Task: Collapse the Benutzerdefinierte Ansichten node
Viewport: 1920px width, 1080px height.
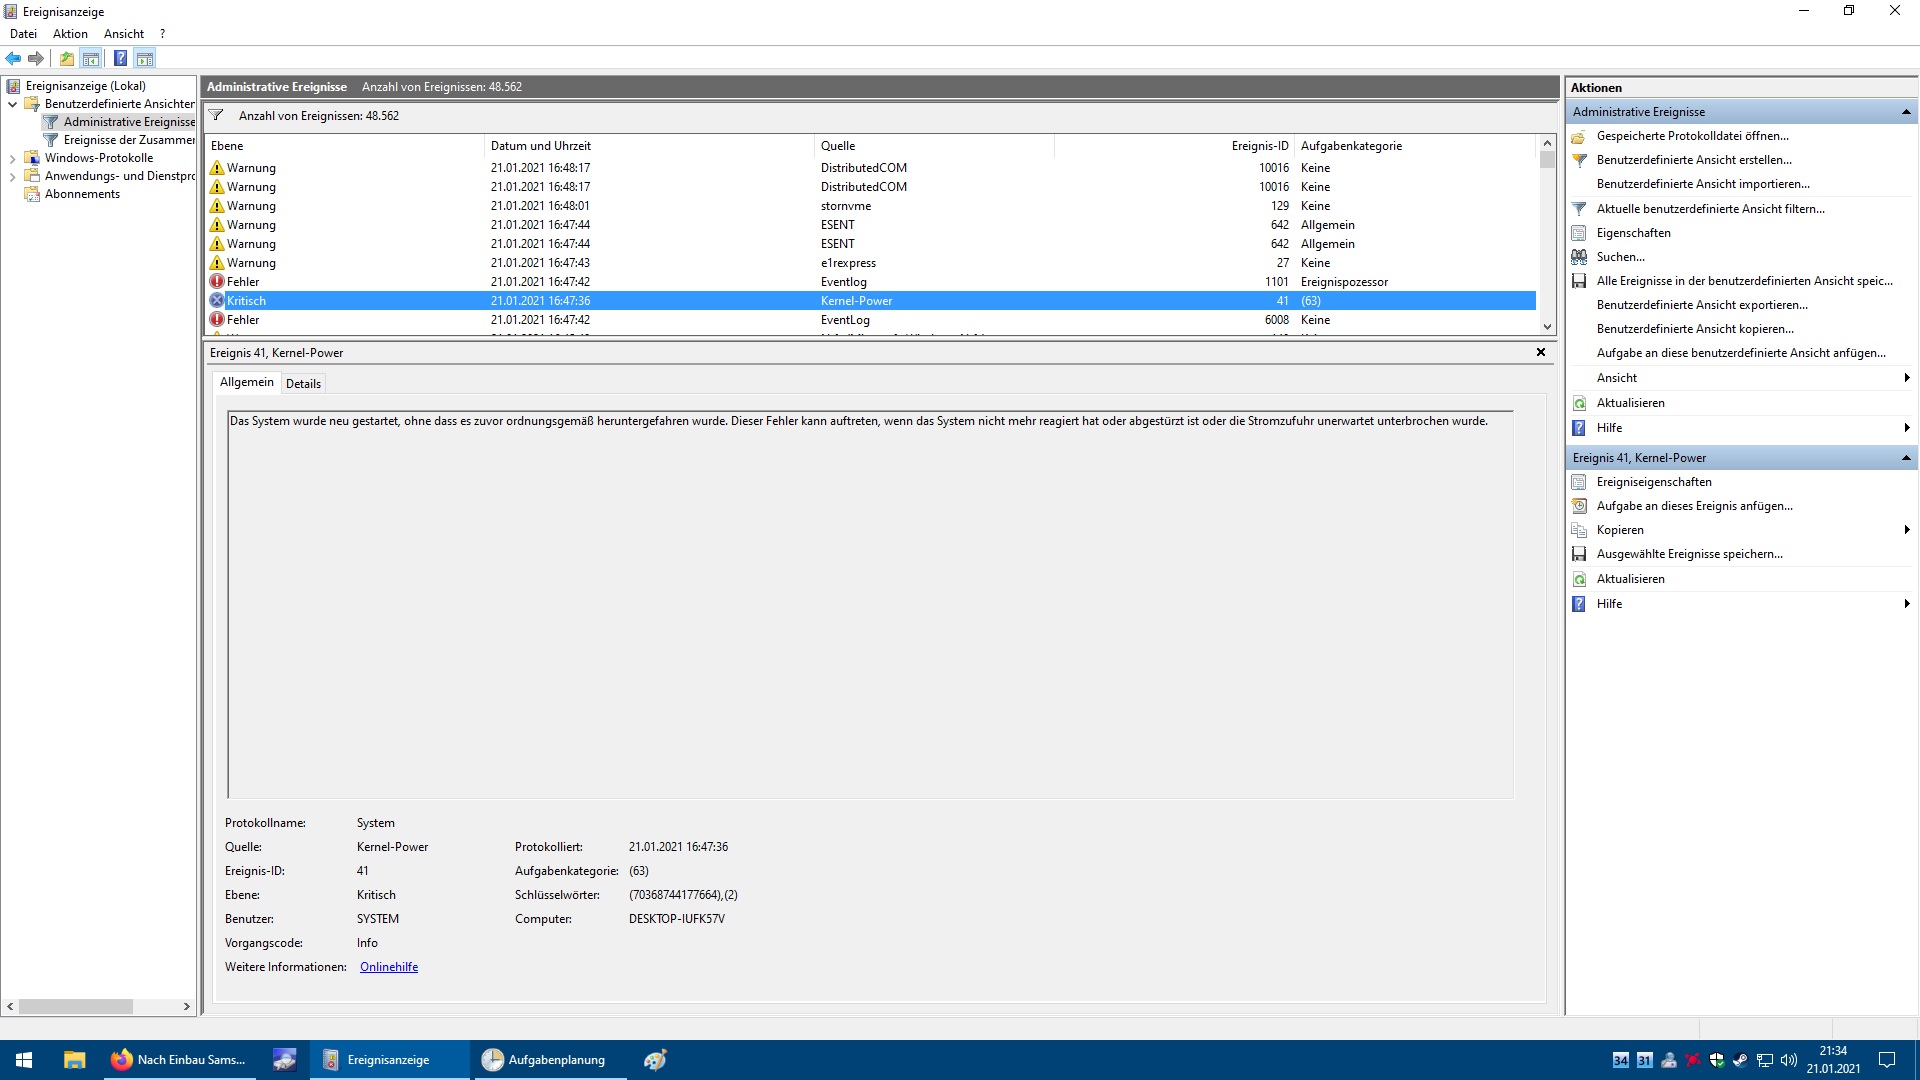Action: 12,104
